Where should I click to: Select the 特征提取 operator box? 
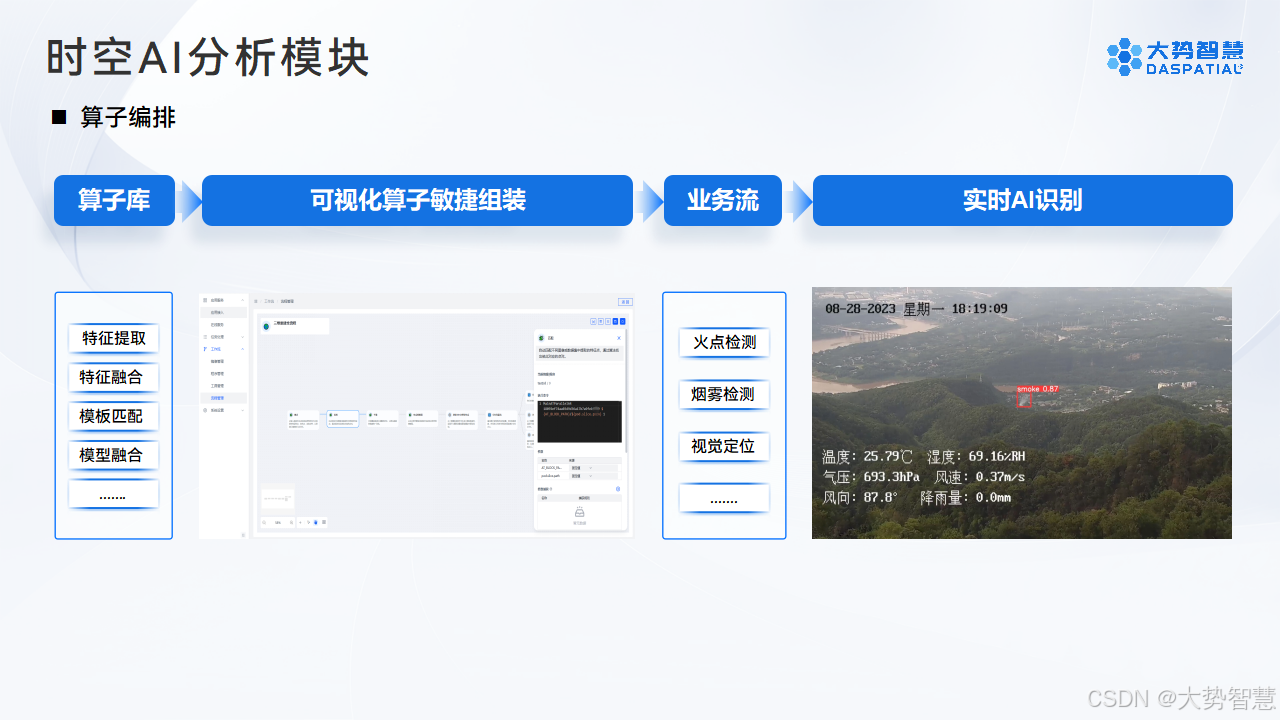point(114,338)
